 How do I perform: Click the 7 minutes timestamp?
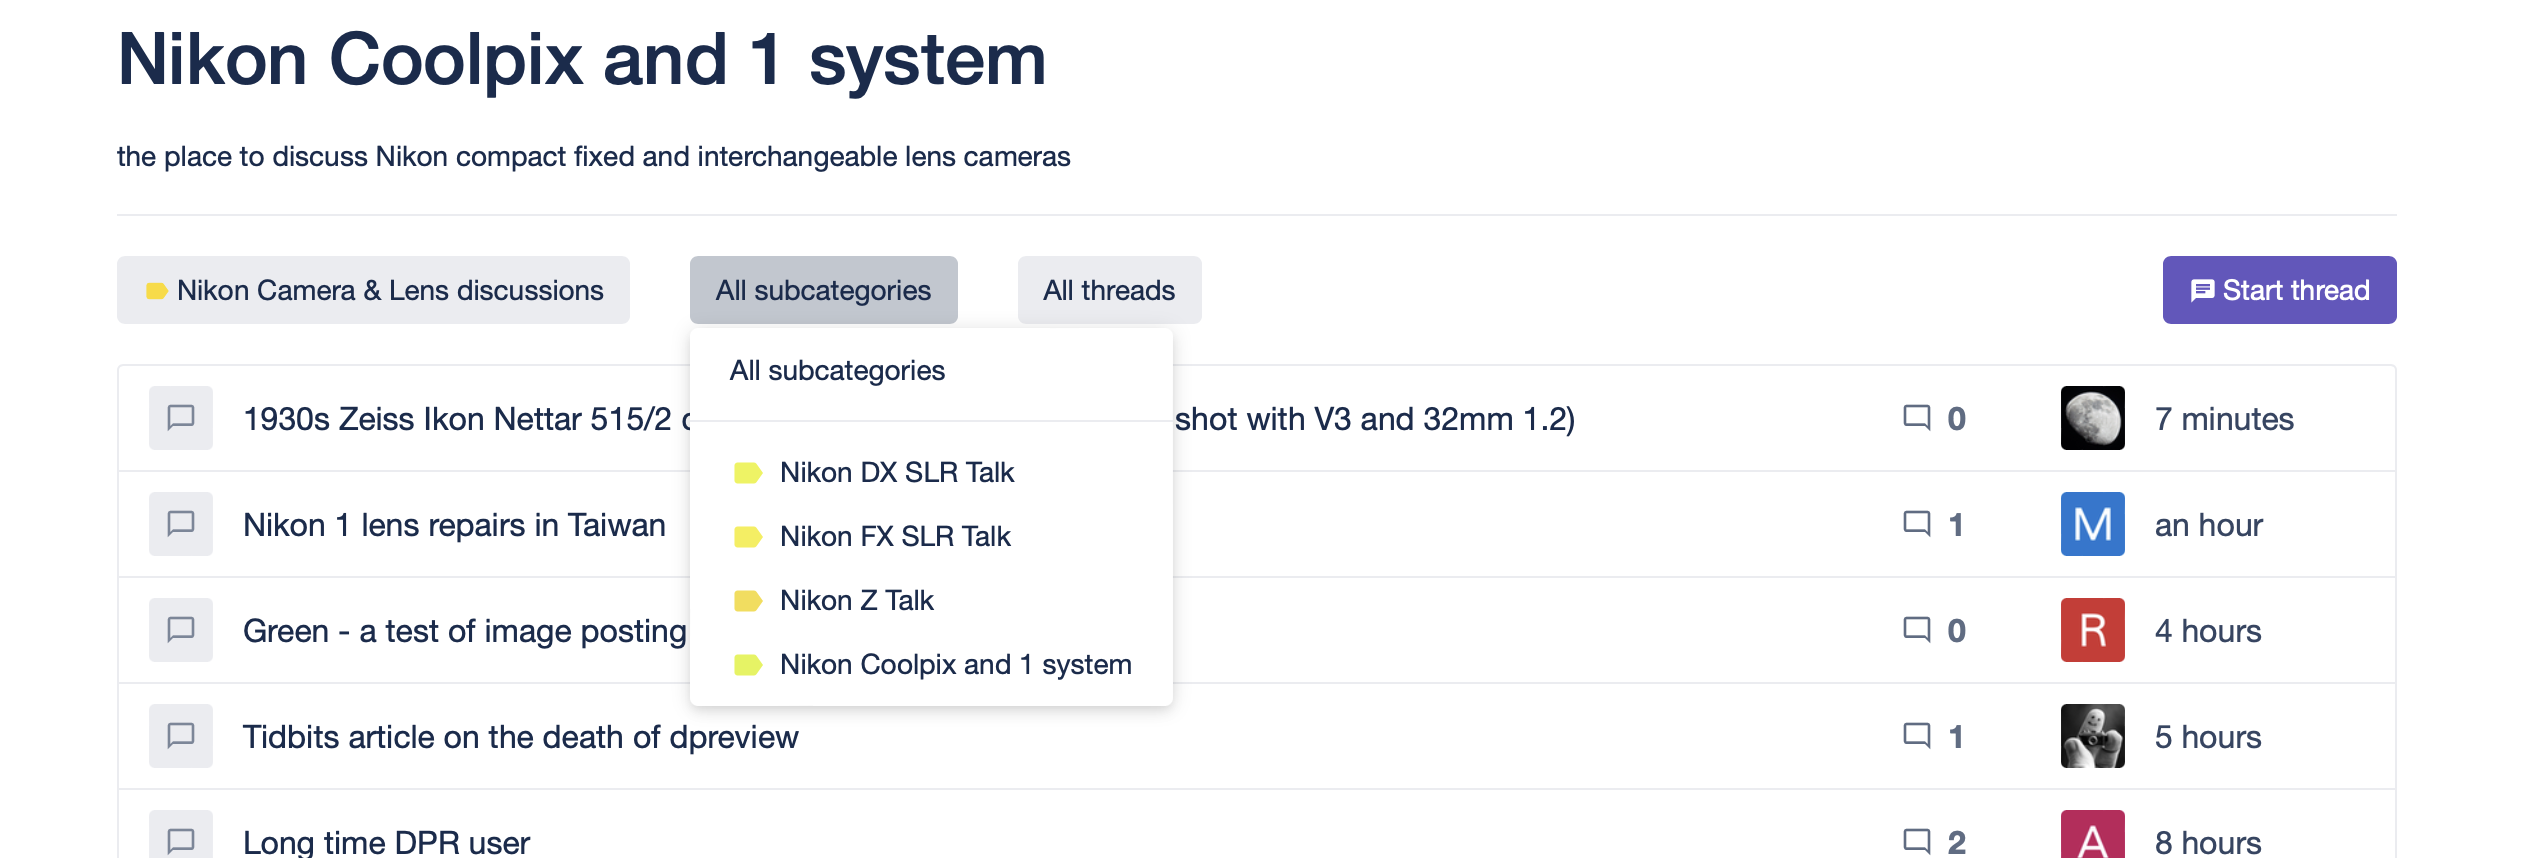click(x=2224, y=419)
